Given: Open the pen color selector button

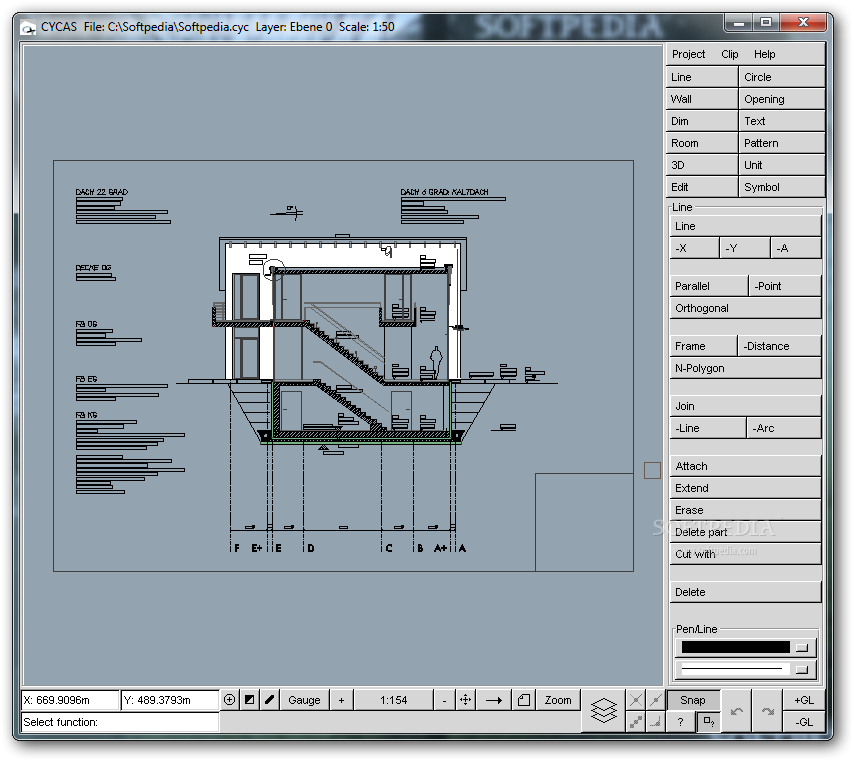Looking at the screenshot, I should (x=802, y=647).
